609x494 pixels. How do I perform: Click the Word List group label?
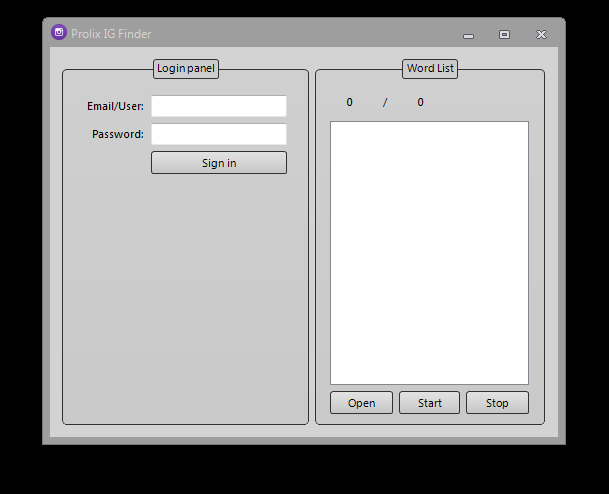pyautogui.click(x=430, y=69)
